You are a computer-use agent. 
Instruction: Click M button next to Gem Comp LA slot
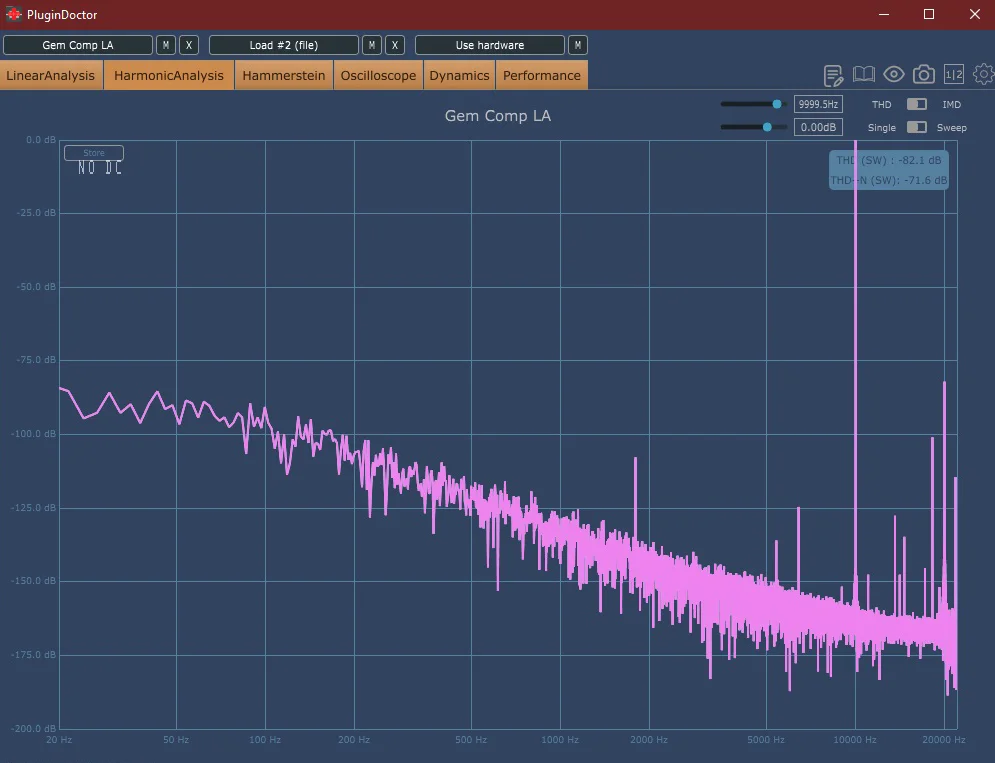coord(166,45)
